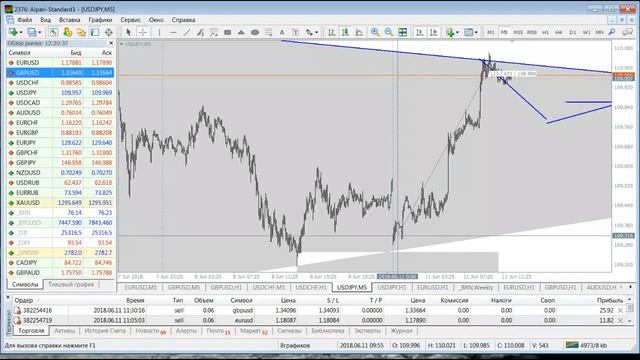Switch chart to Bar Chart mode
This screenshot has height=360, width=640.
(x=332, y=32)
